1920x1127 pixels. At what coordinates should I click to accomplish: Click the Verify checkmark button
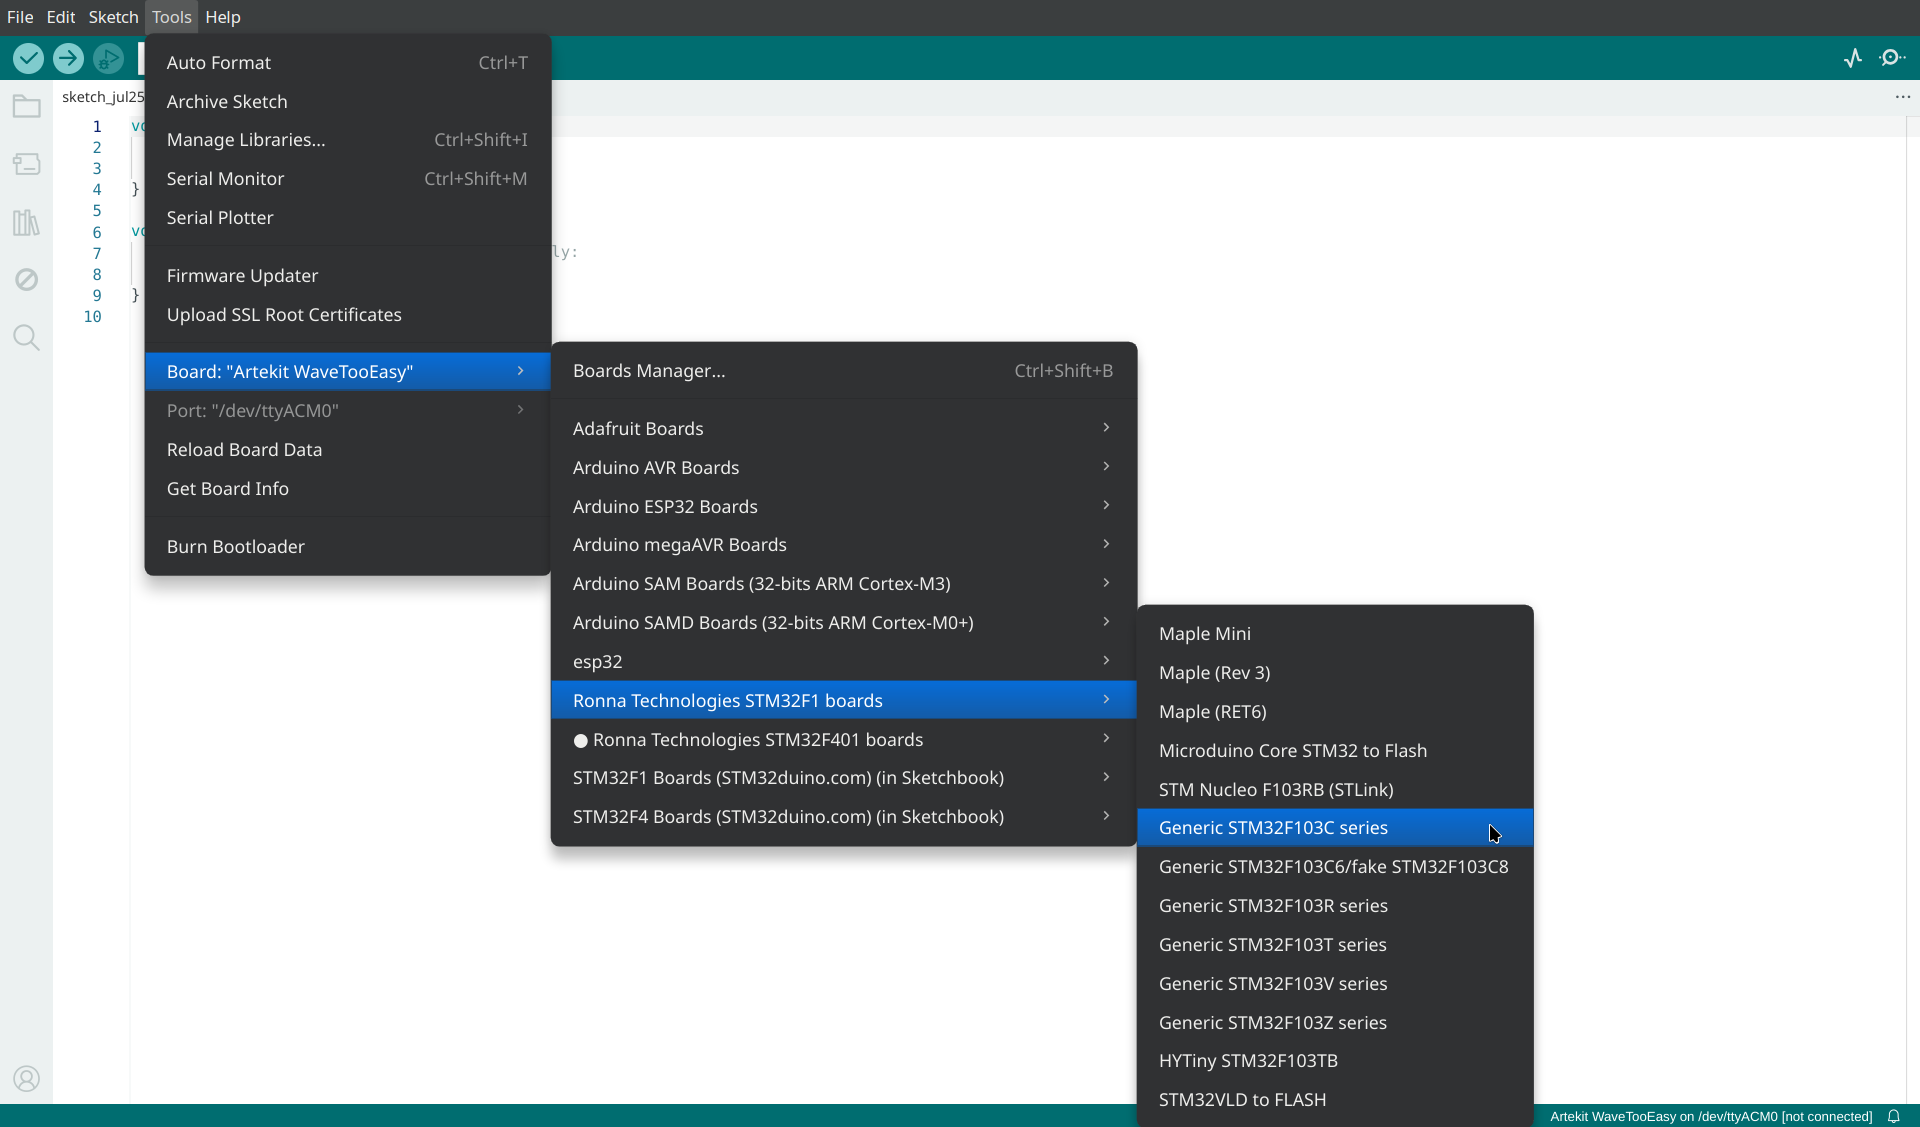click(28, 59)
